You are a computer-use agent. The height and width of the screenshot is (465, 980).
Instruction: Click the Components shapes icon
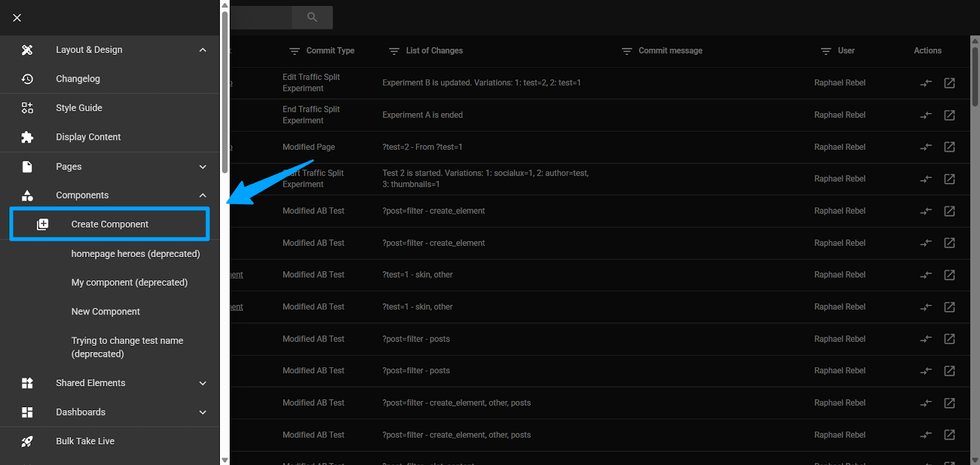(x=27, y=195)
